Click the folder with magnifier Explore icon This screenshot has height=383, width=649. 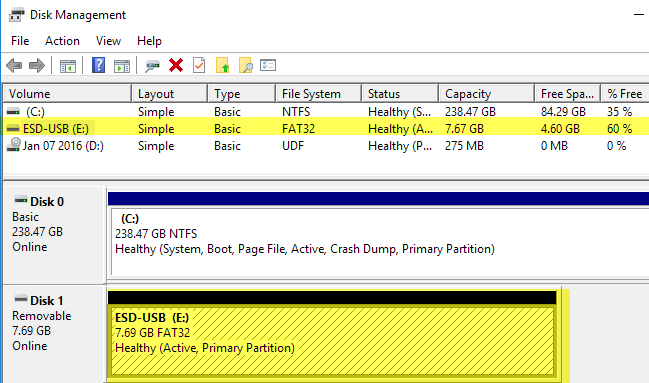pyautogui.click(x=246, y=65)
